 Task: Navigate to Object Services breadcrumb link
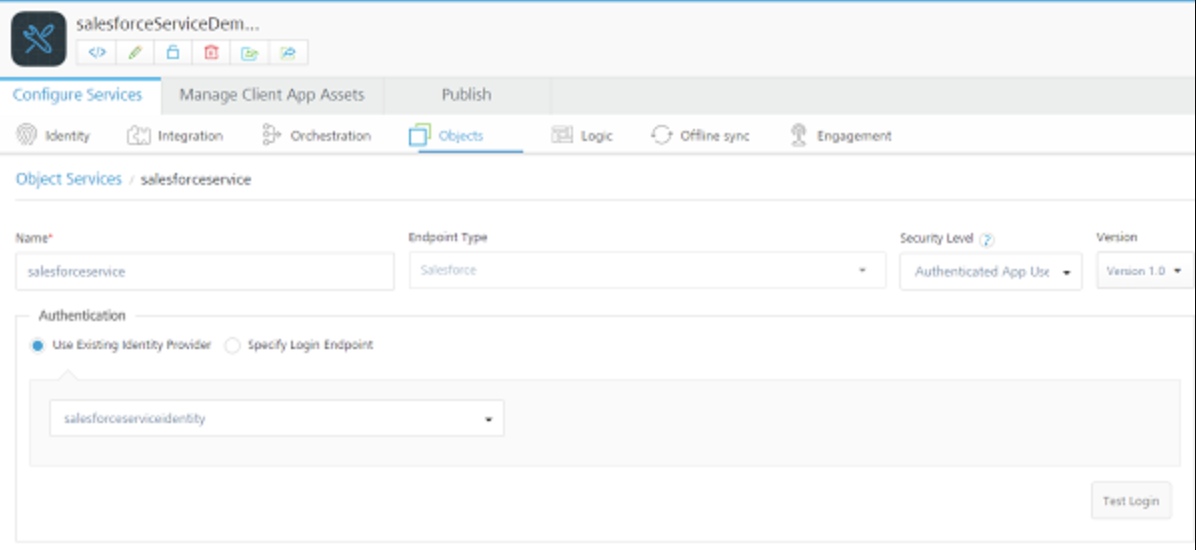tap(69, 179)
